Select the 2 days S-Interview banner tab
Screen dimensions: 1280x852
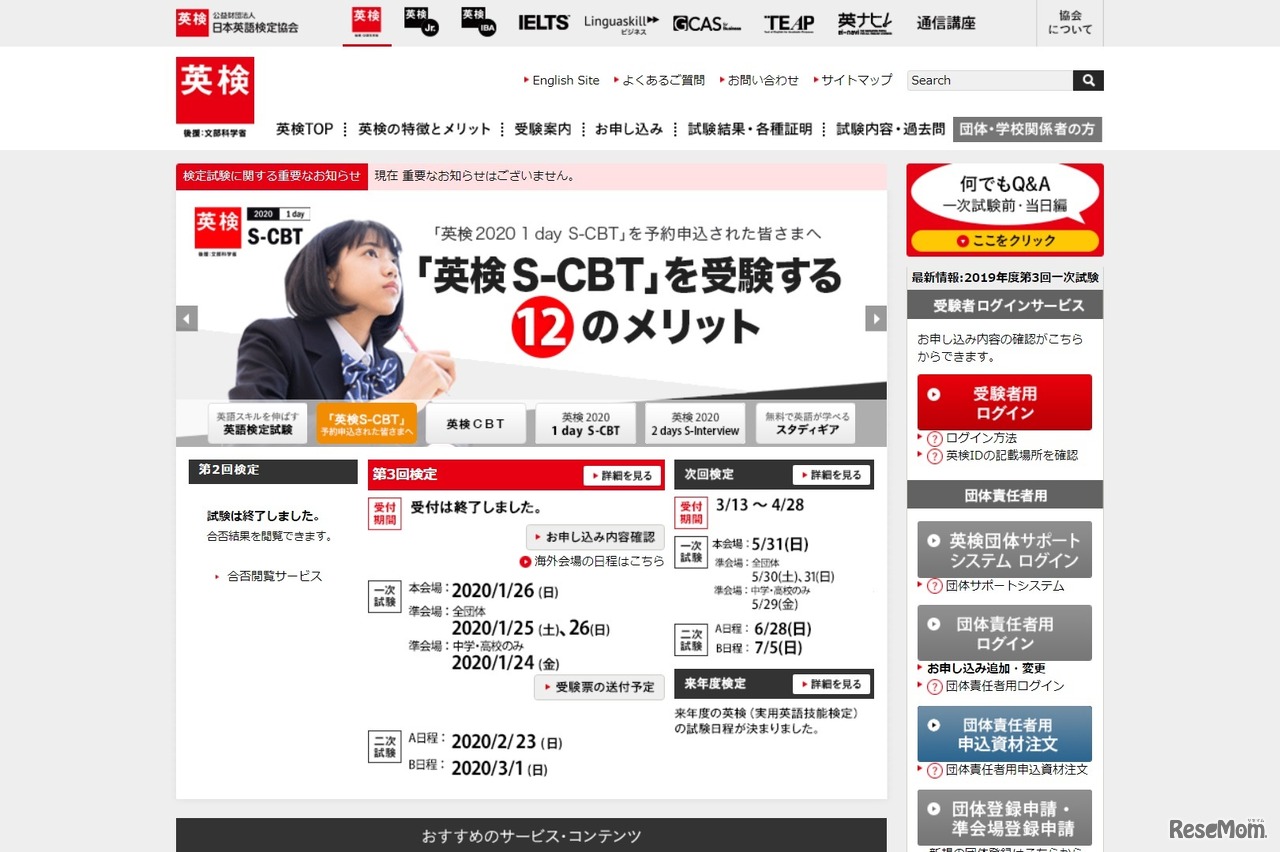695,423
